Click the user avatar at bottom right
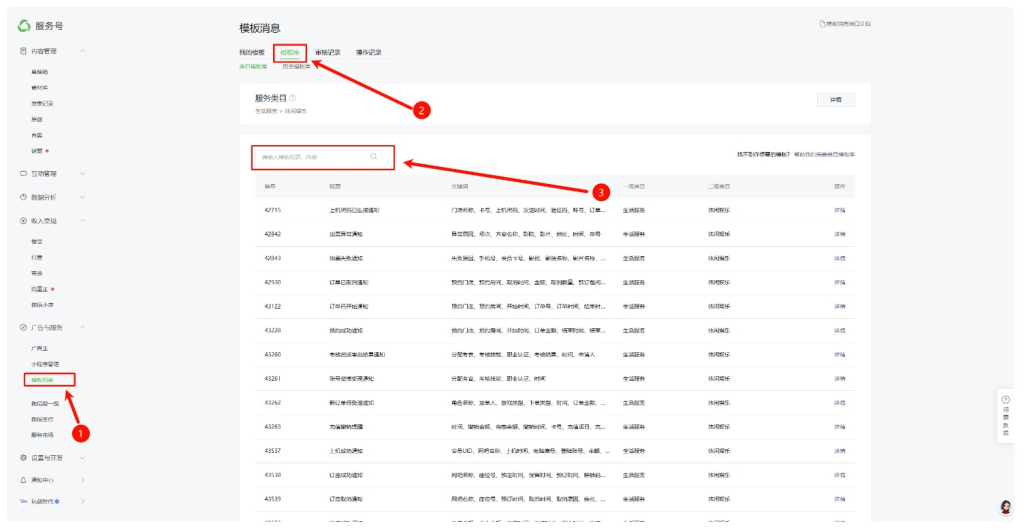The height and width of the screenshot is (530, 1024). click(x=1005, y=508)
